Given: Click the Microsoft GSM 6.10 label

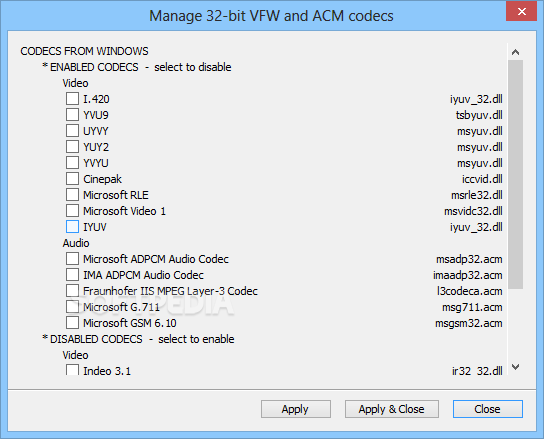Looking at the screenshot, I should pyautogui.click(x=130, y=323).
